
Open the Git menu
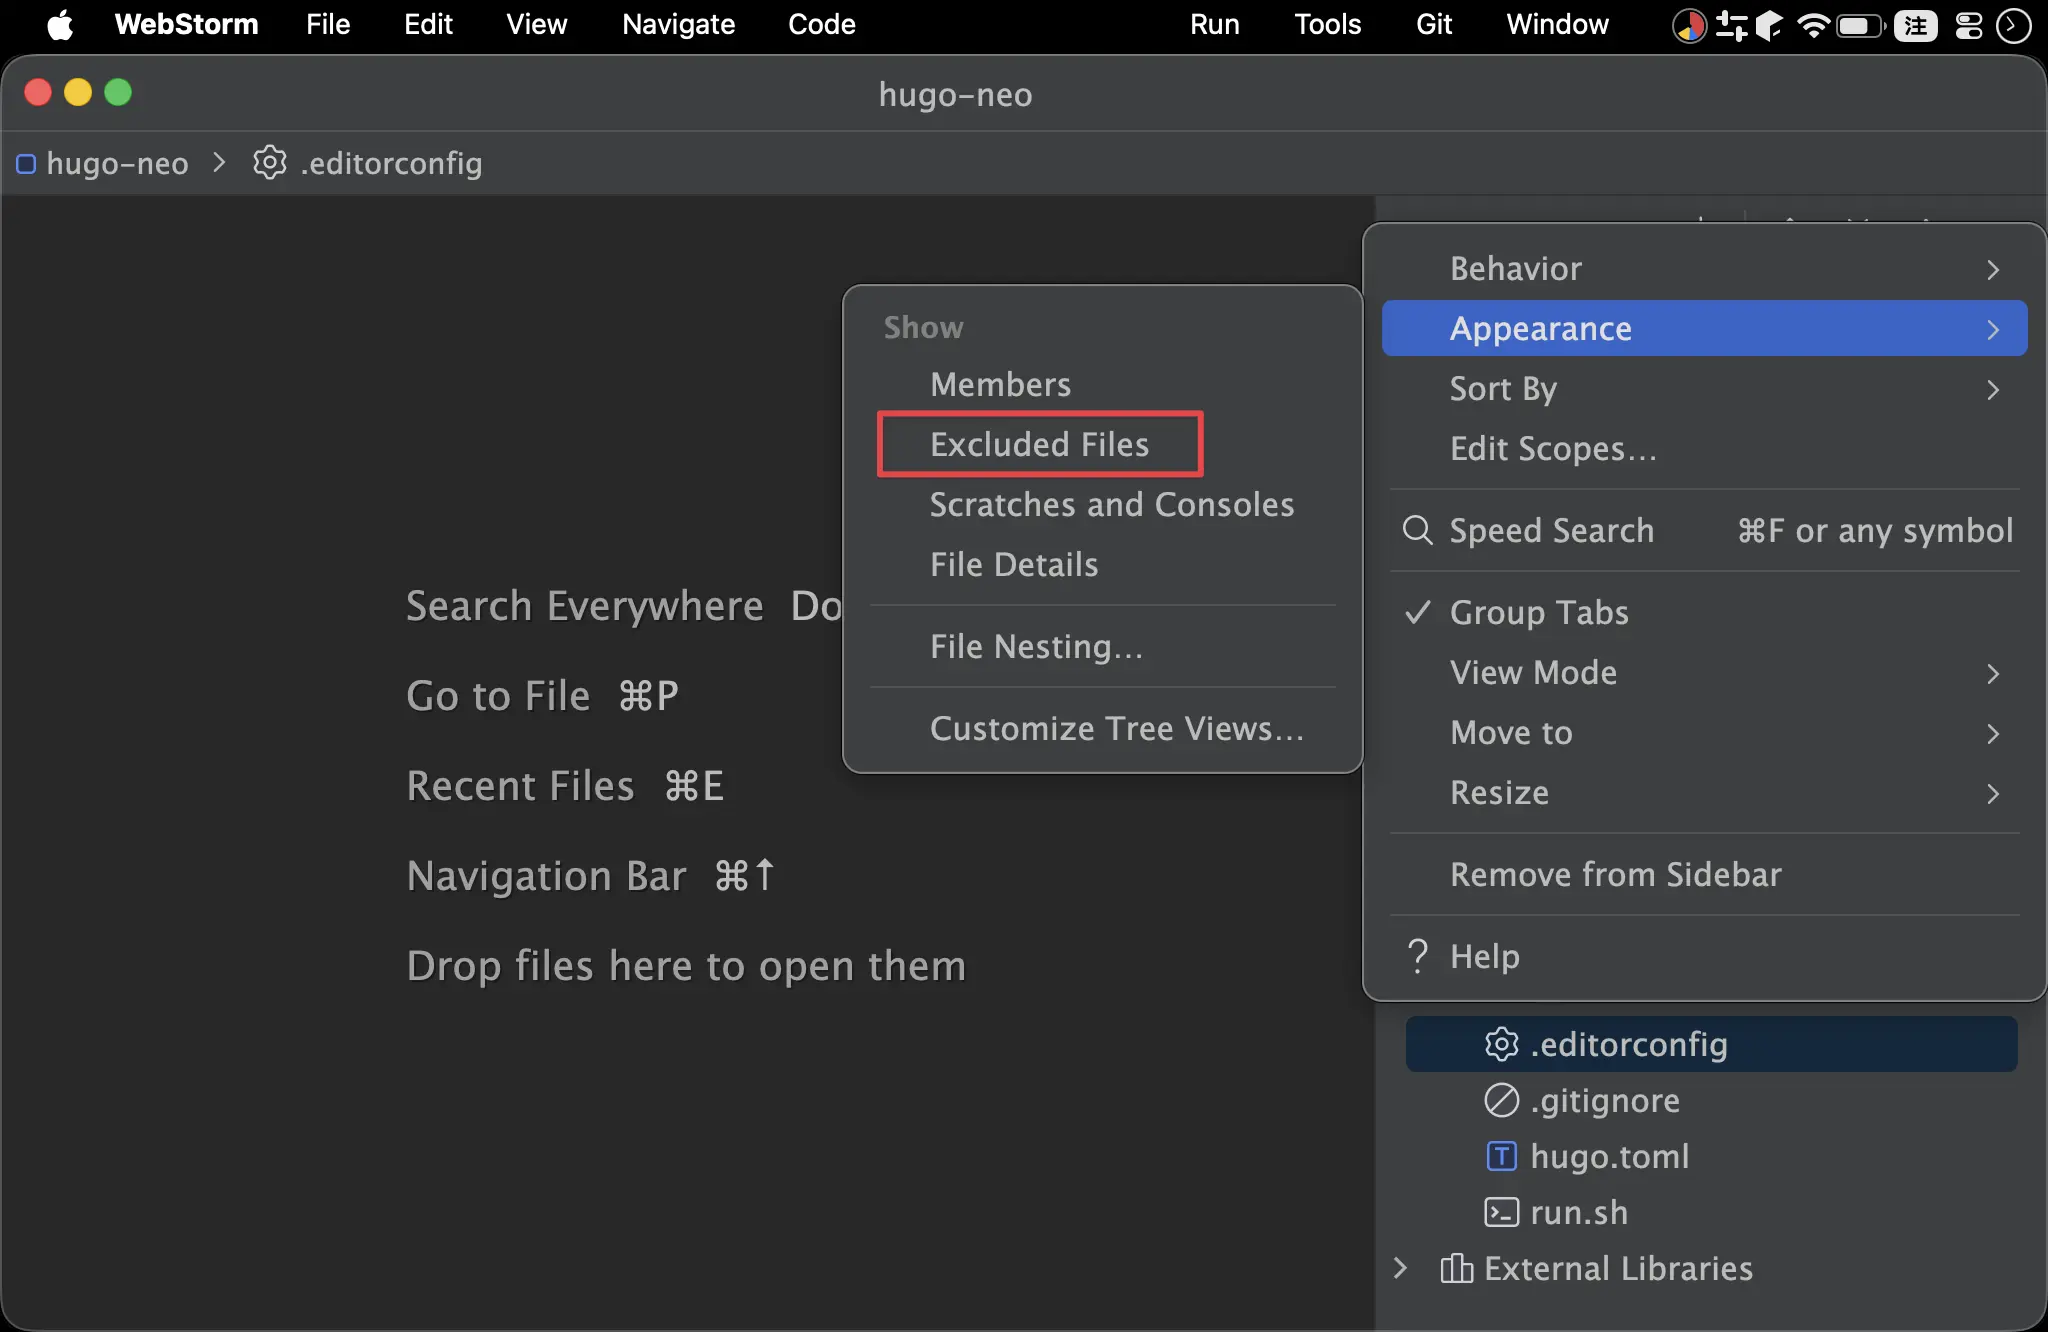pos(1433,24)
